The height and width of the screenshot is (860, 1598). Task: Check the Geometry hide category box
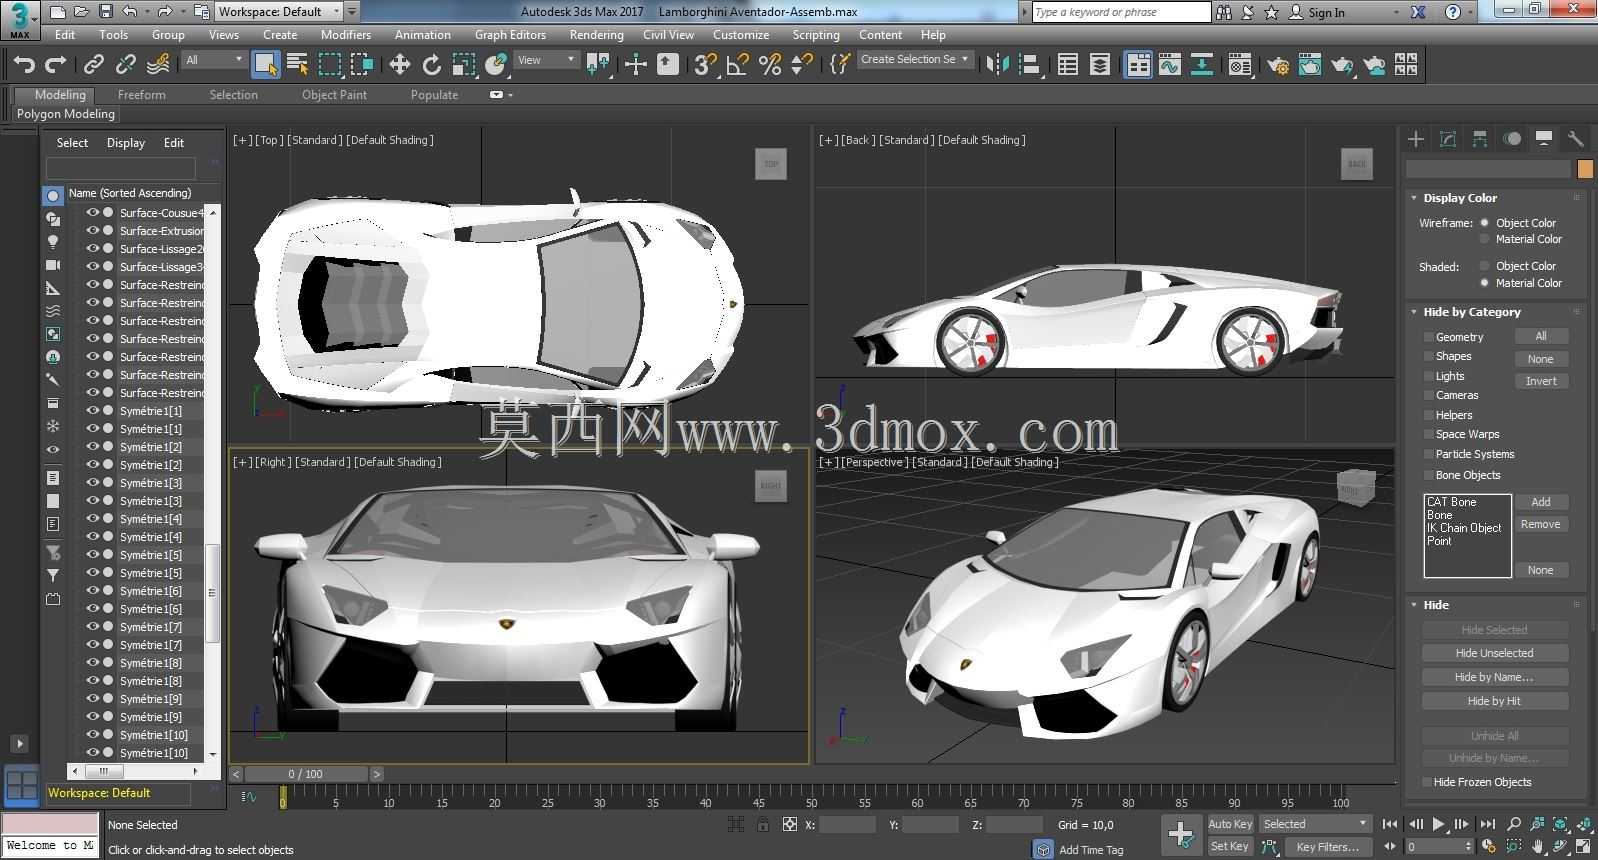pos(1429,338)
